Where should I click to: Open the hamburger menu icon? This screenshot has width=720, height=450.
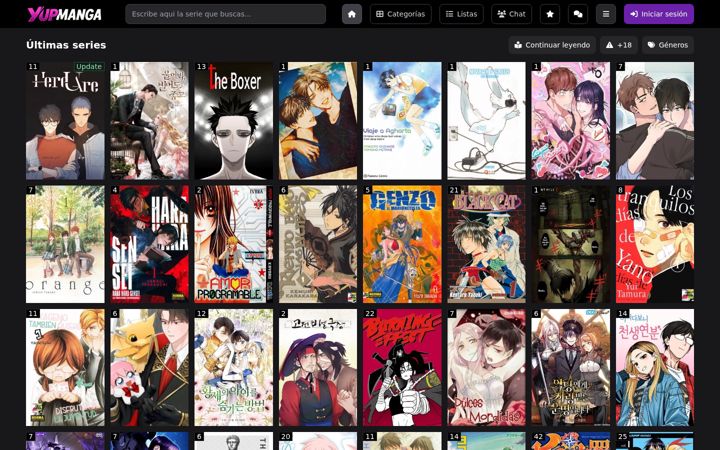tap(606, 14)
